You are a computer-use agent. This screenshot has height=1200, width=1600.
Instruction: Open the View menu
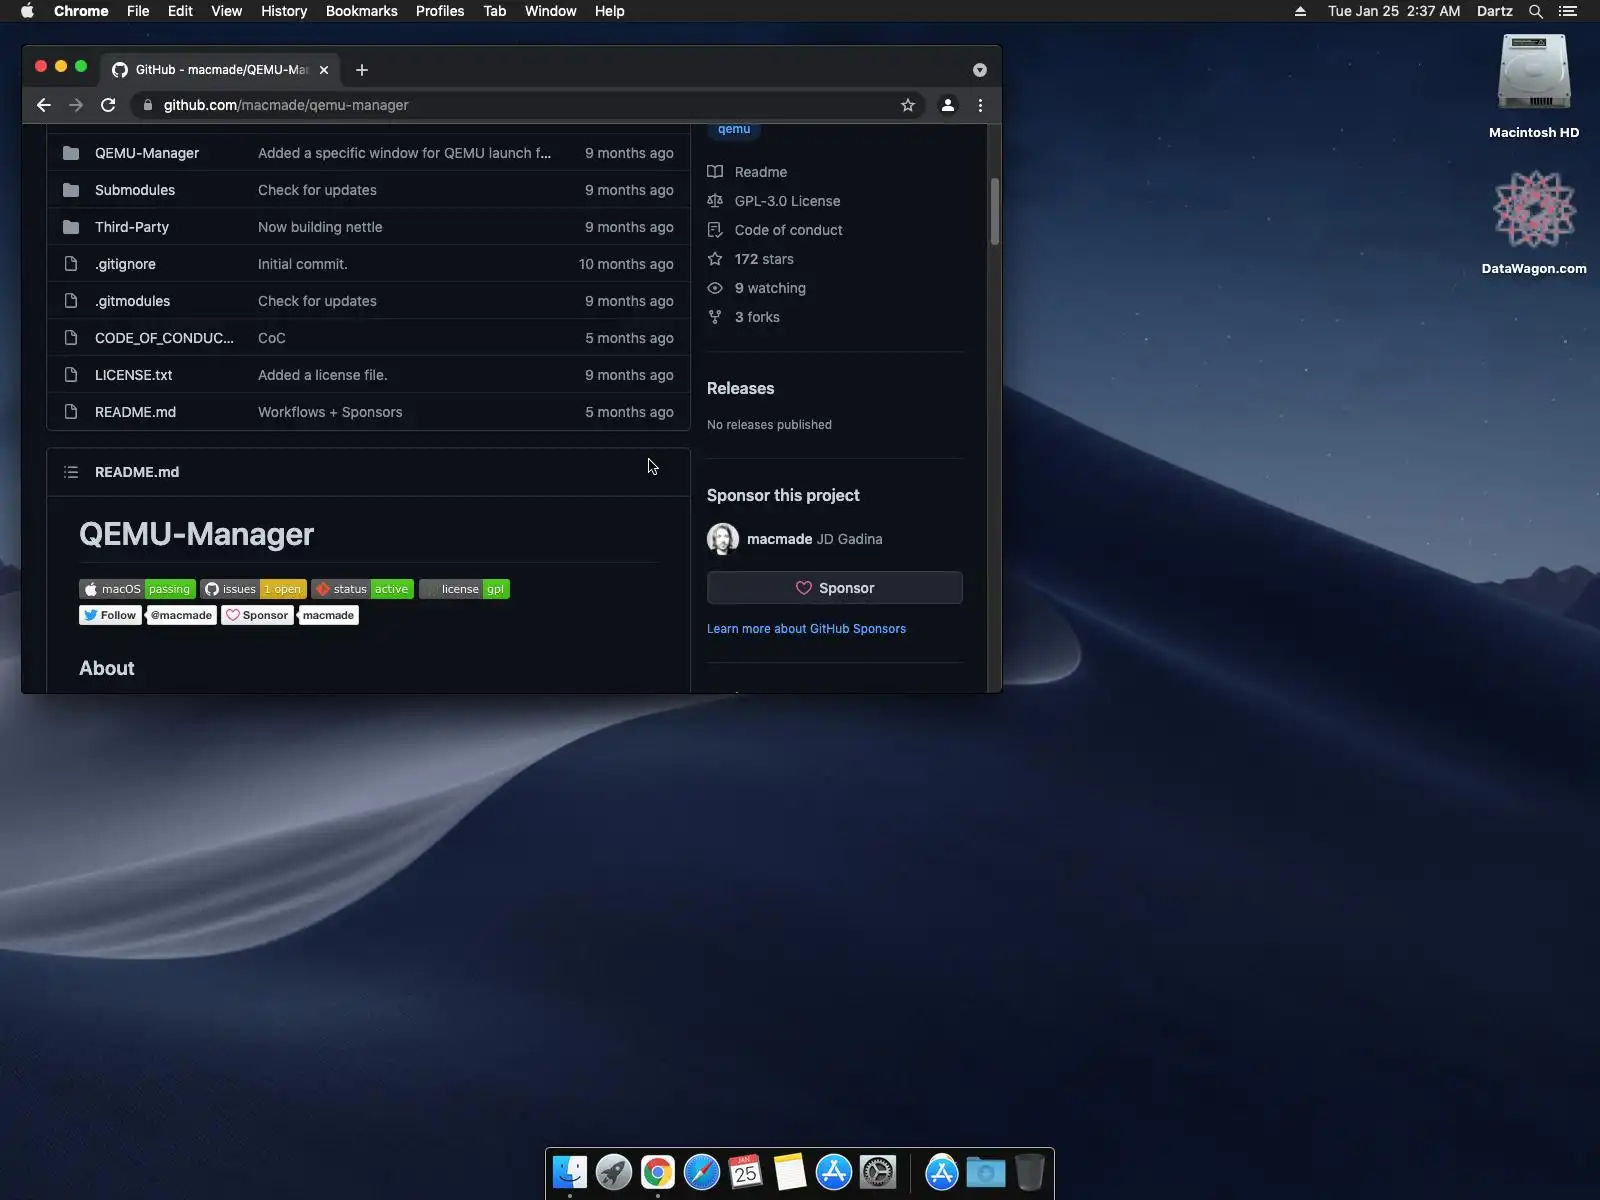point(227,11)
